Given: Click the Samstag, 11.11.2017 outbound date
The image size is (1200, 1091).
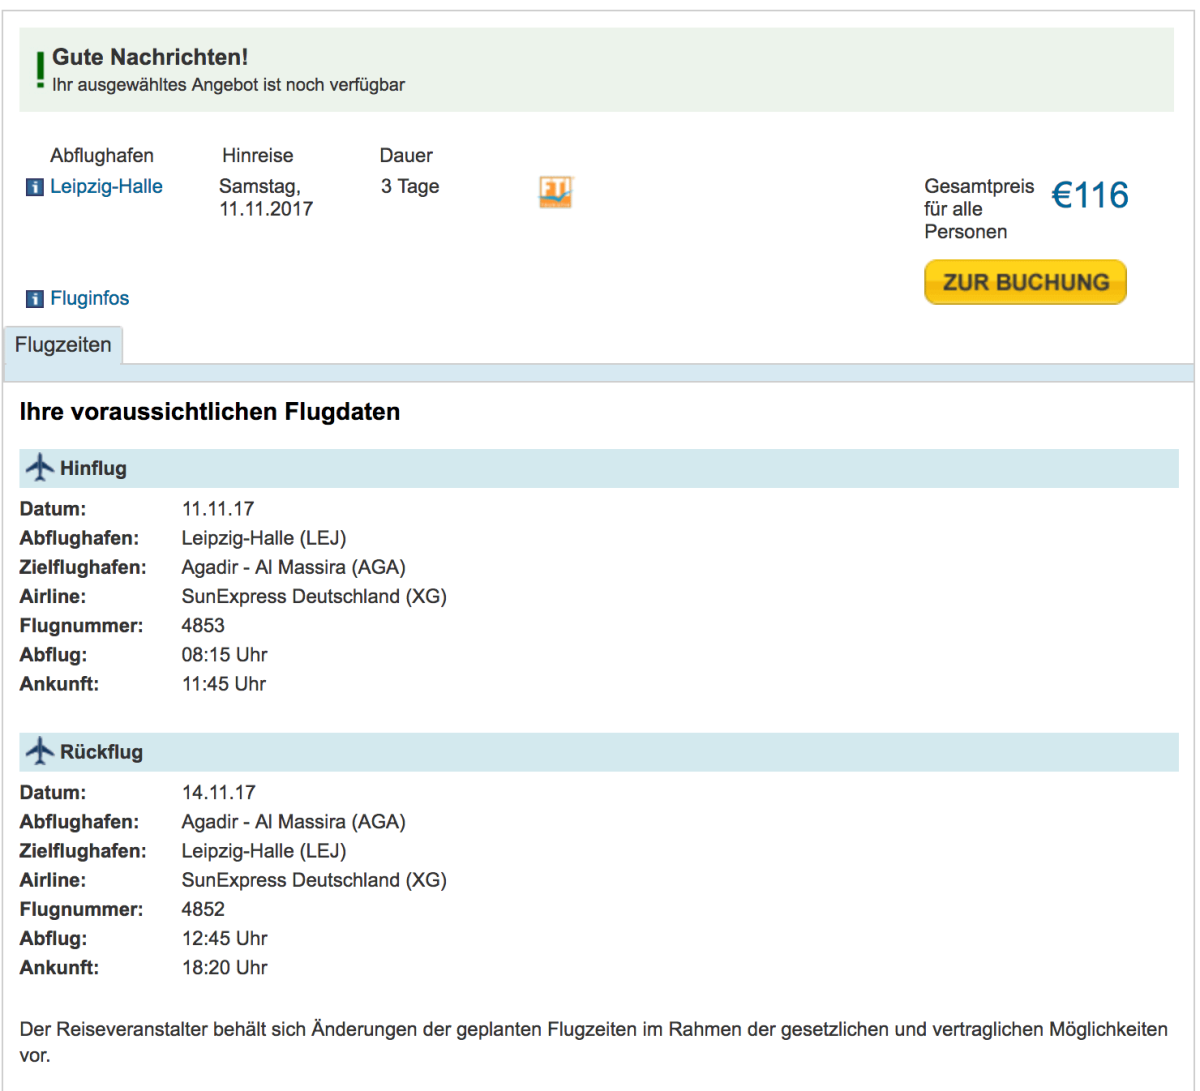Looking at the screenshot, I should click(266, 198).
